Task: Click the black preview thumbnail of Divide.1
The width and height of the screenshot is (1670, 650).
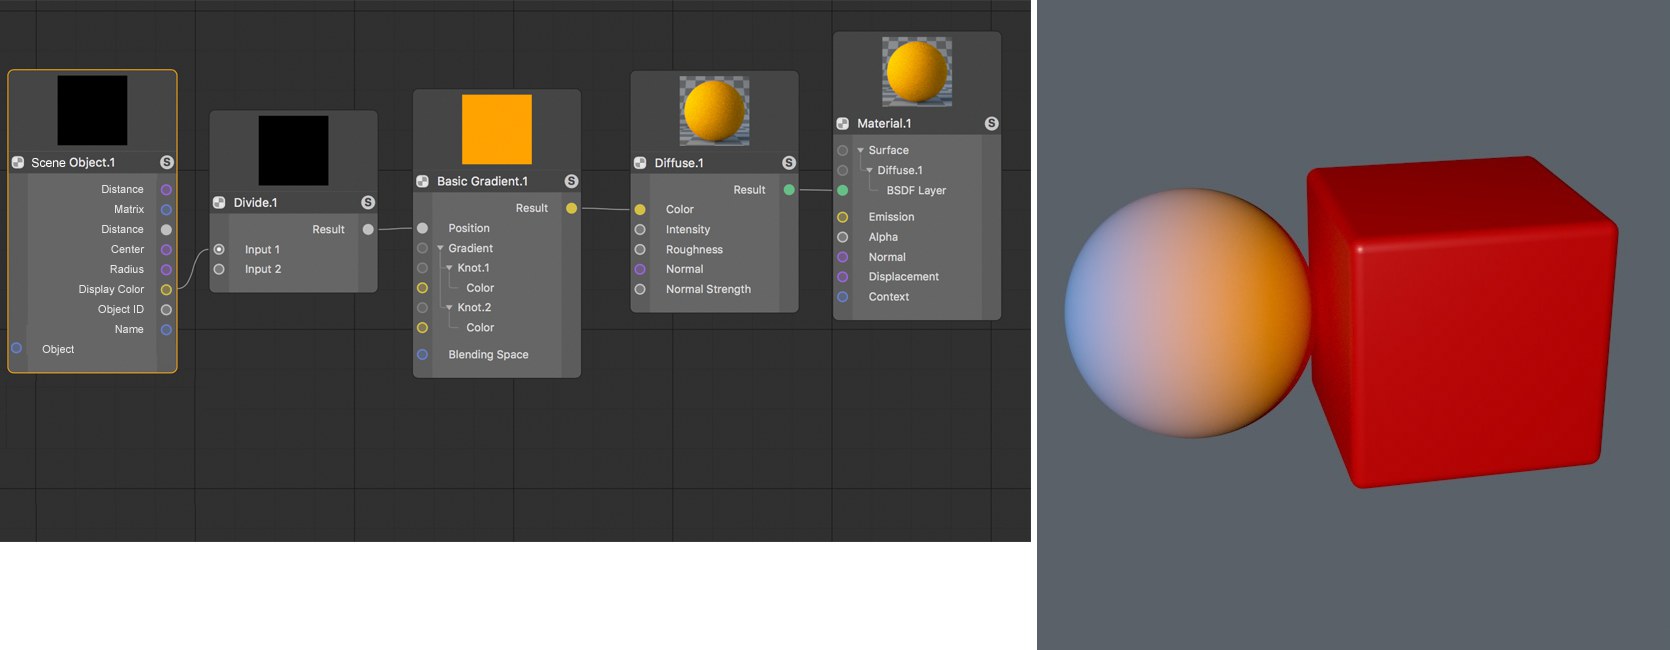Action: pos(293,150)
